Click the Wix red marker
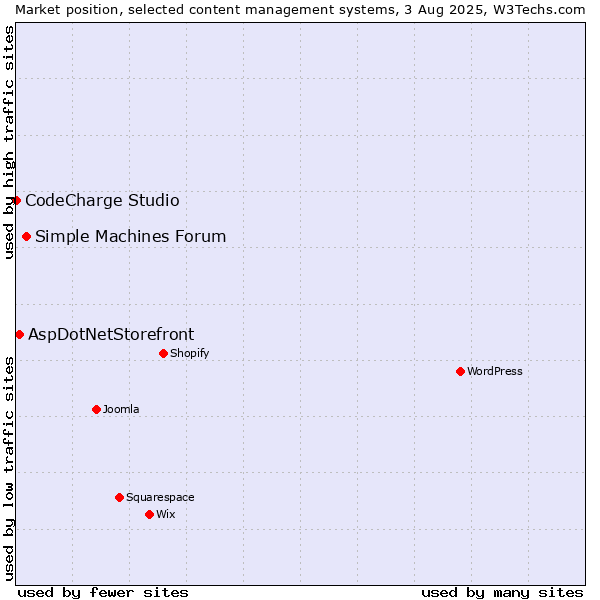The width and height of the screenshot is (600, 600). [x=150, y=514]
